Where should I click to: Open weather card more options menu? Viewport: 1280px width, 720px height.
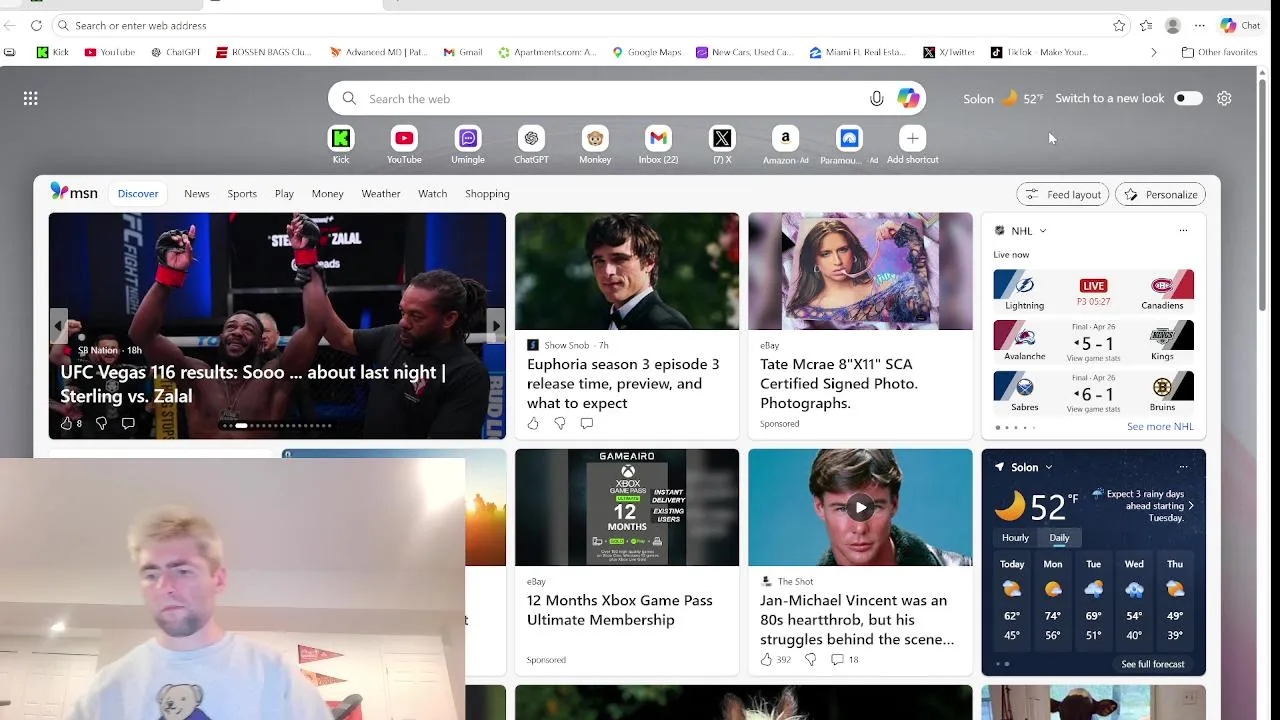click(x=1183, y=467)
